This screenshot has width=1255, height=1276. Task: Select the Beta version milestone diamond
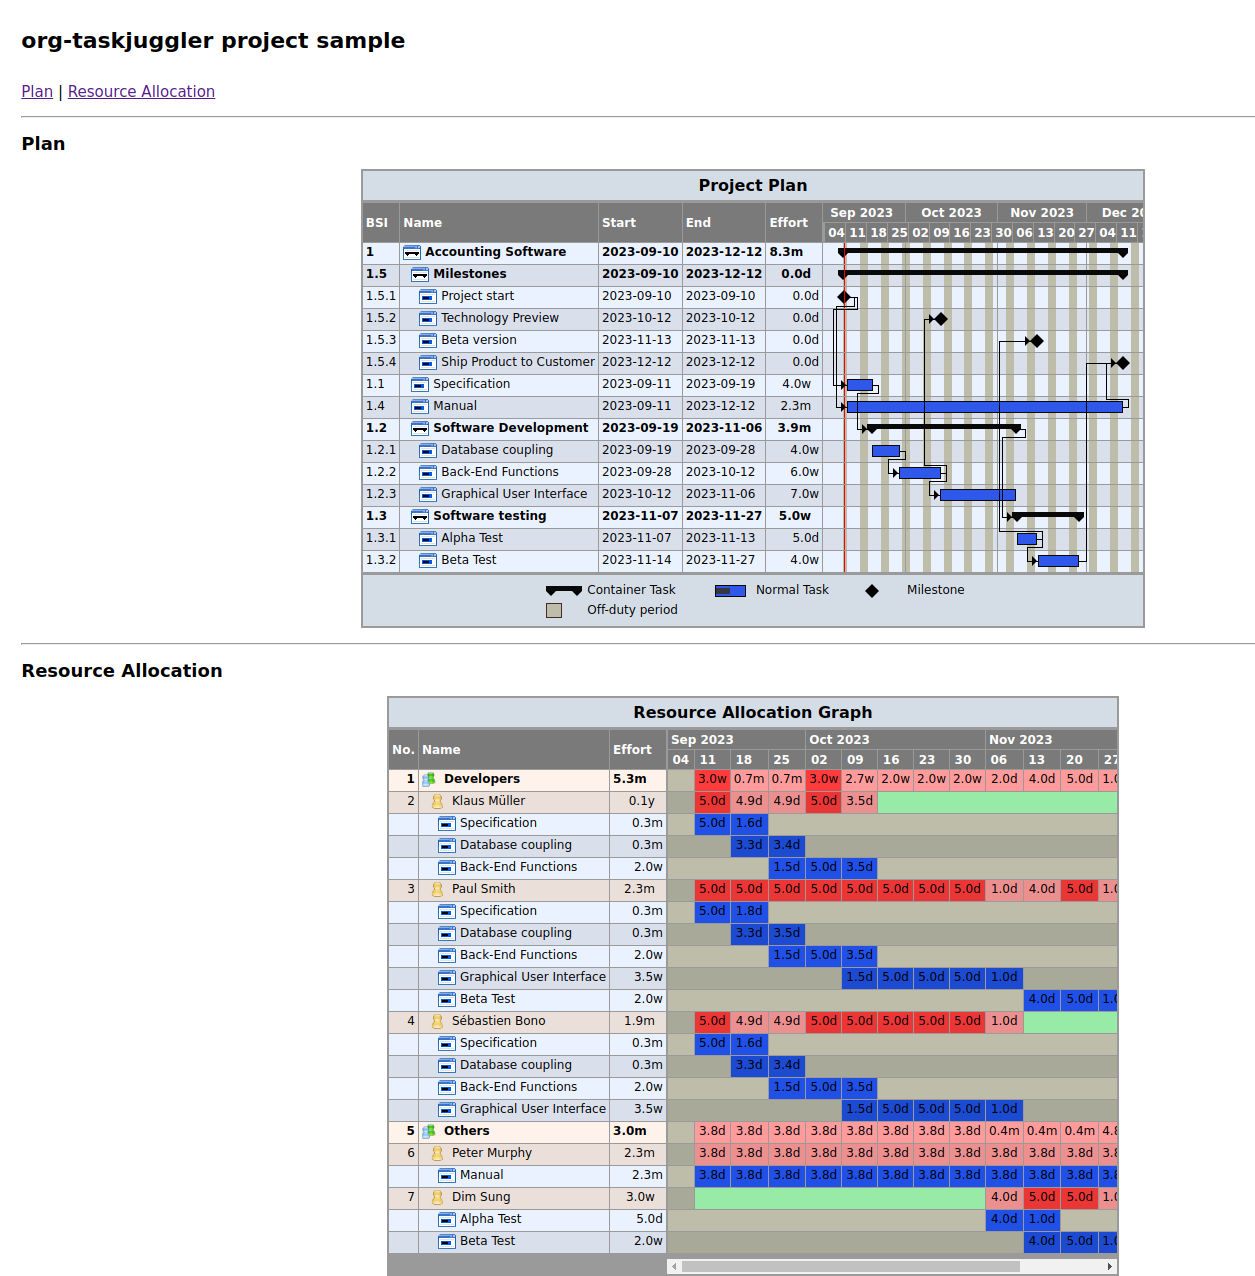click(1037, 341)
